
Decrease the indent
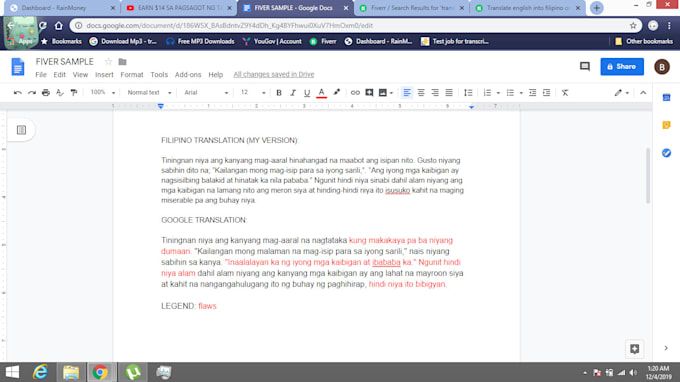click(533, 92)
